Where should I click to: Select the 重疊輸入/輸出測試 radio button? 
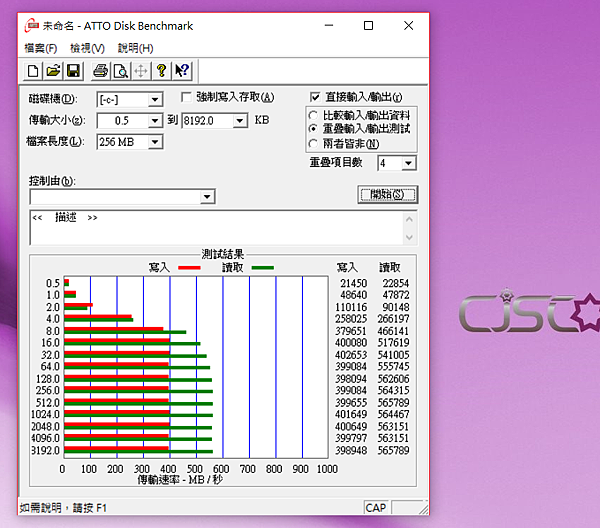[313, 129]
